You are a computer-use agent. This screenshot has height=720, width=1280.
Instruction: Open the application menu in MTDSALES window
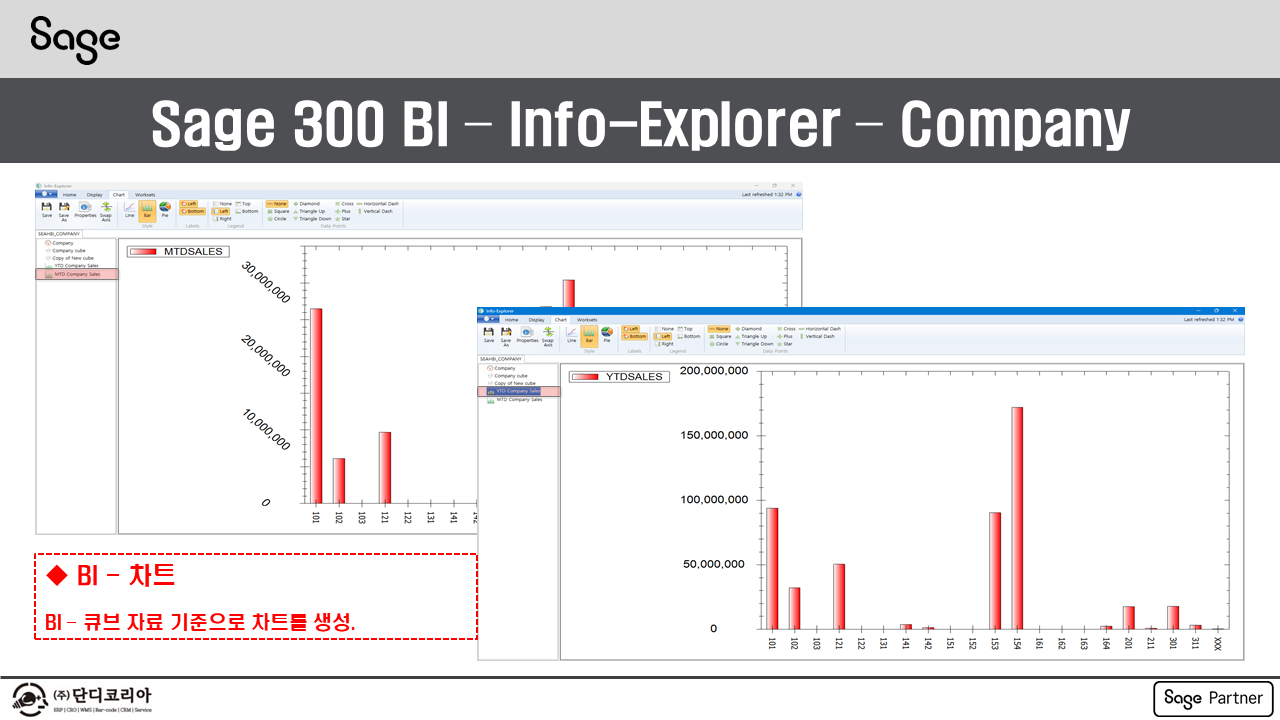click(48, 194)
